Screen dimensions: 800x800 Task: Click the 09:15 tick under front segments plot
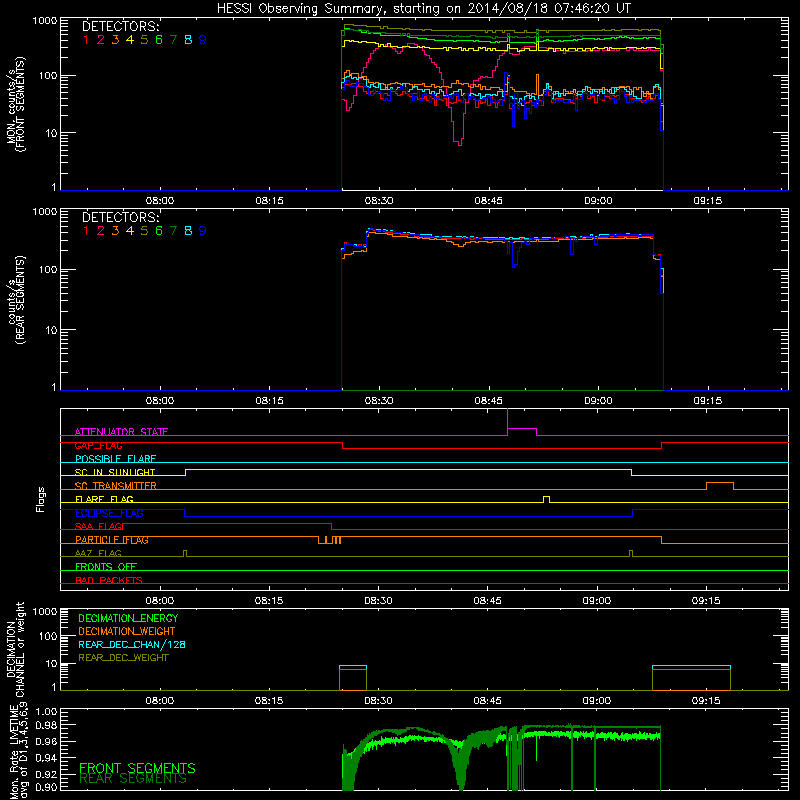tap(708, 201)
